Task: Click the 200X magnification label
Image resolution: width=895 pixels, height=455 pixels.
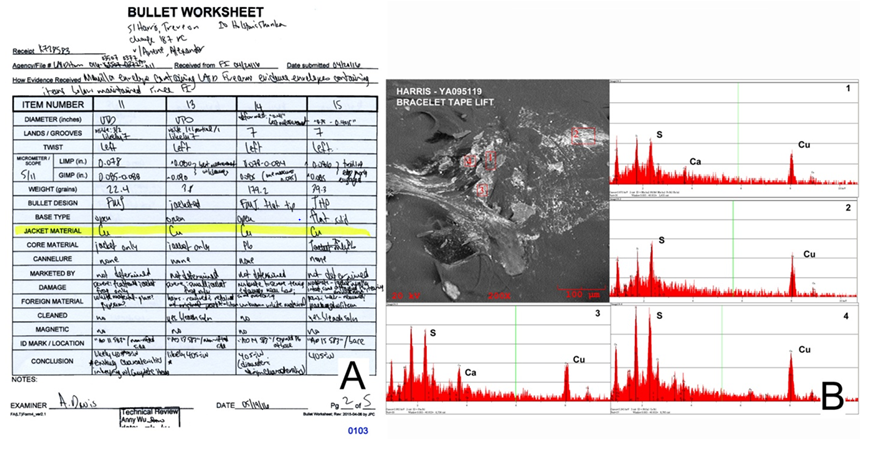Action: [x=498, y=296]
